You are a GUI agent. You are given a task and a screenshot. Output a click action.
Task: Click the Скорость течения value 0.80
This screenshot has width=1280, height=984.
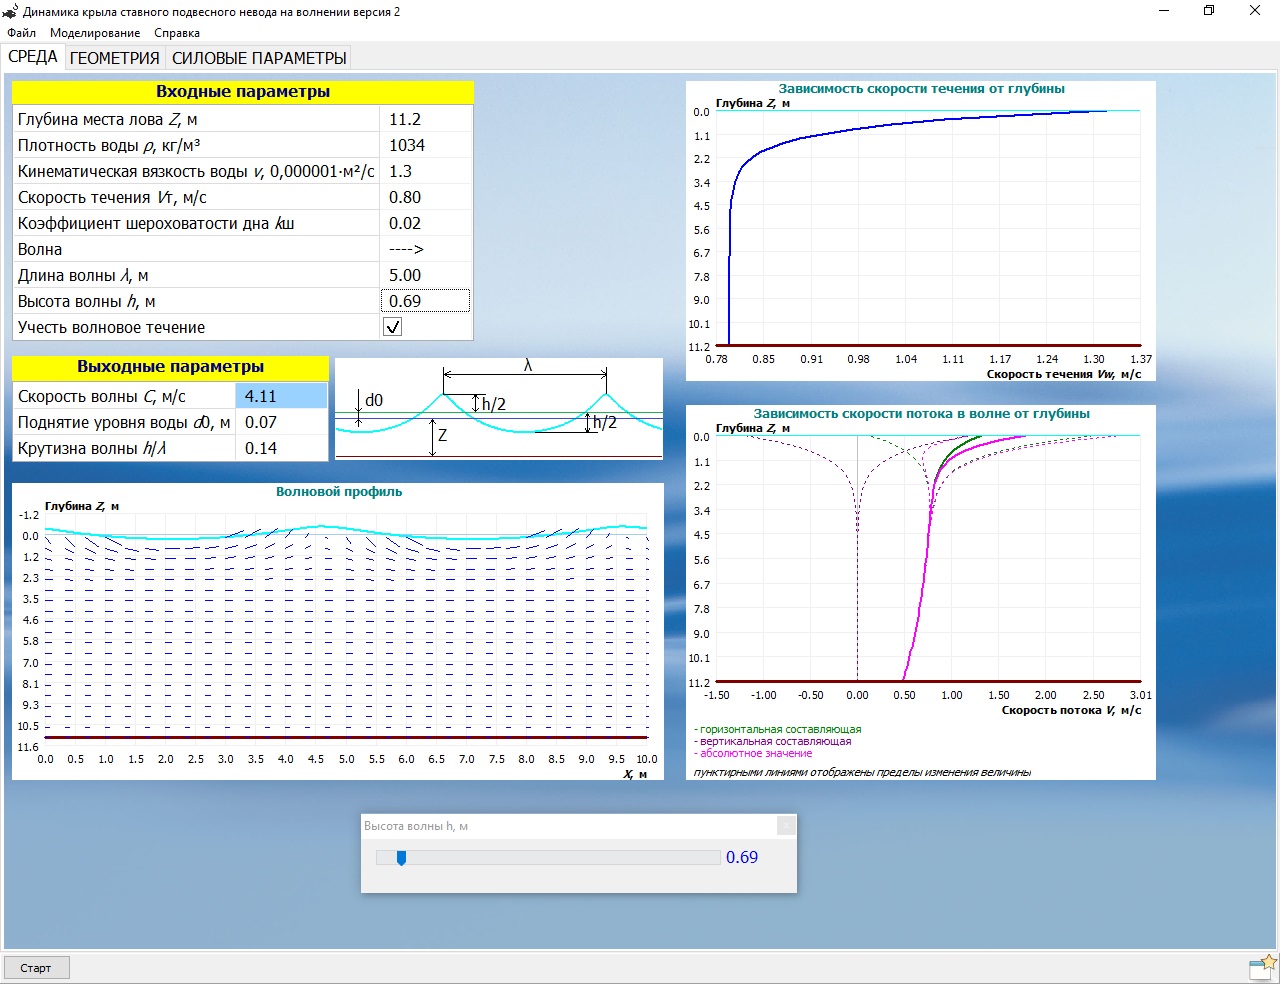click(x=425, y=197)
